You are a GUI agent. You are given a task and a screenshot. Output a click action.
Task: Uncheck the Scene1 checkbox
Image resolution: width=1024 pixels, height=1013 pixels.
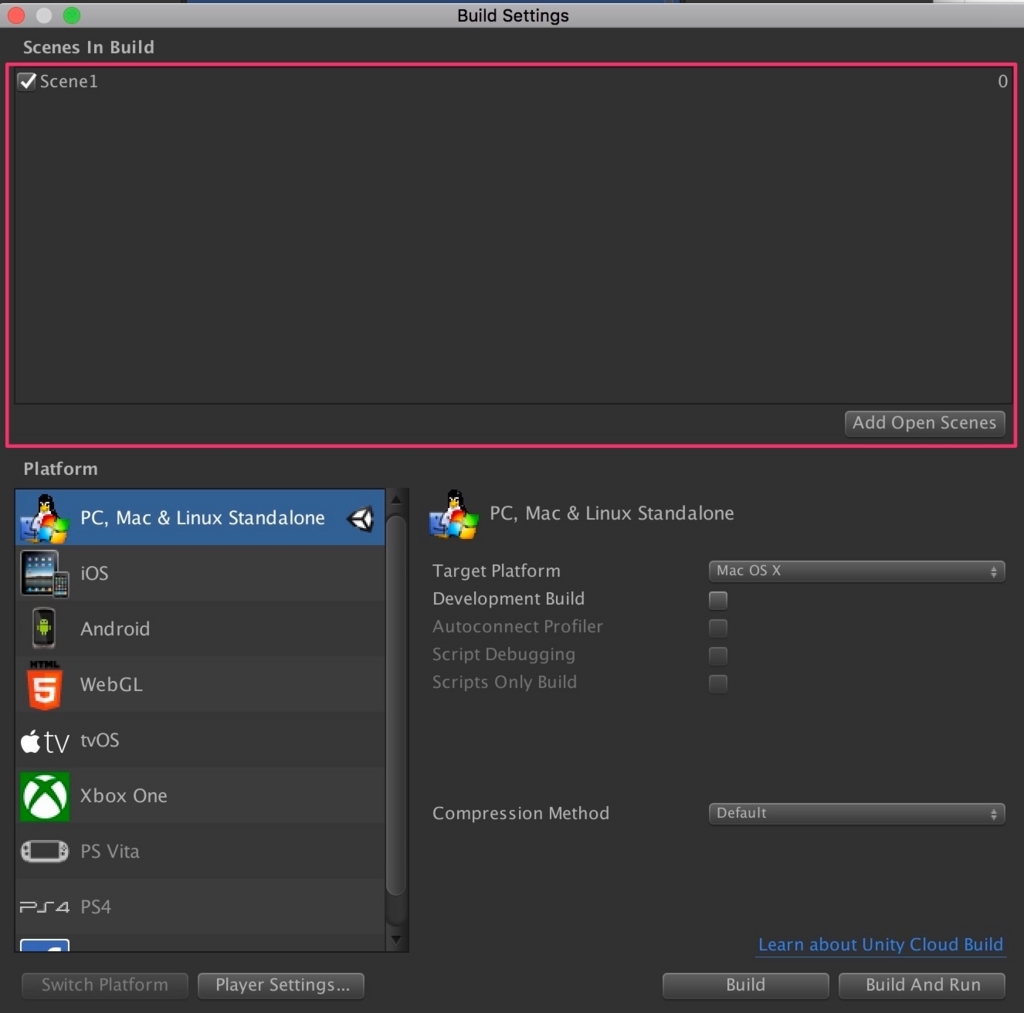pos(27,82)
